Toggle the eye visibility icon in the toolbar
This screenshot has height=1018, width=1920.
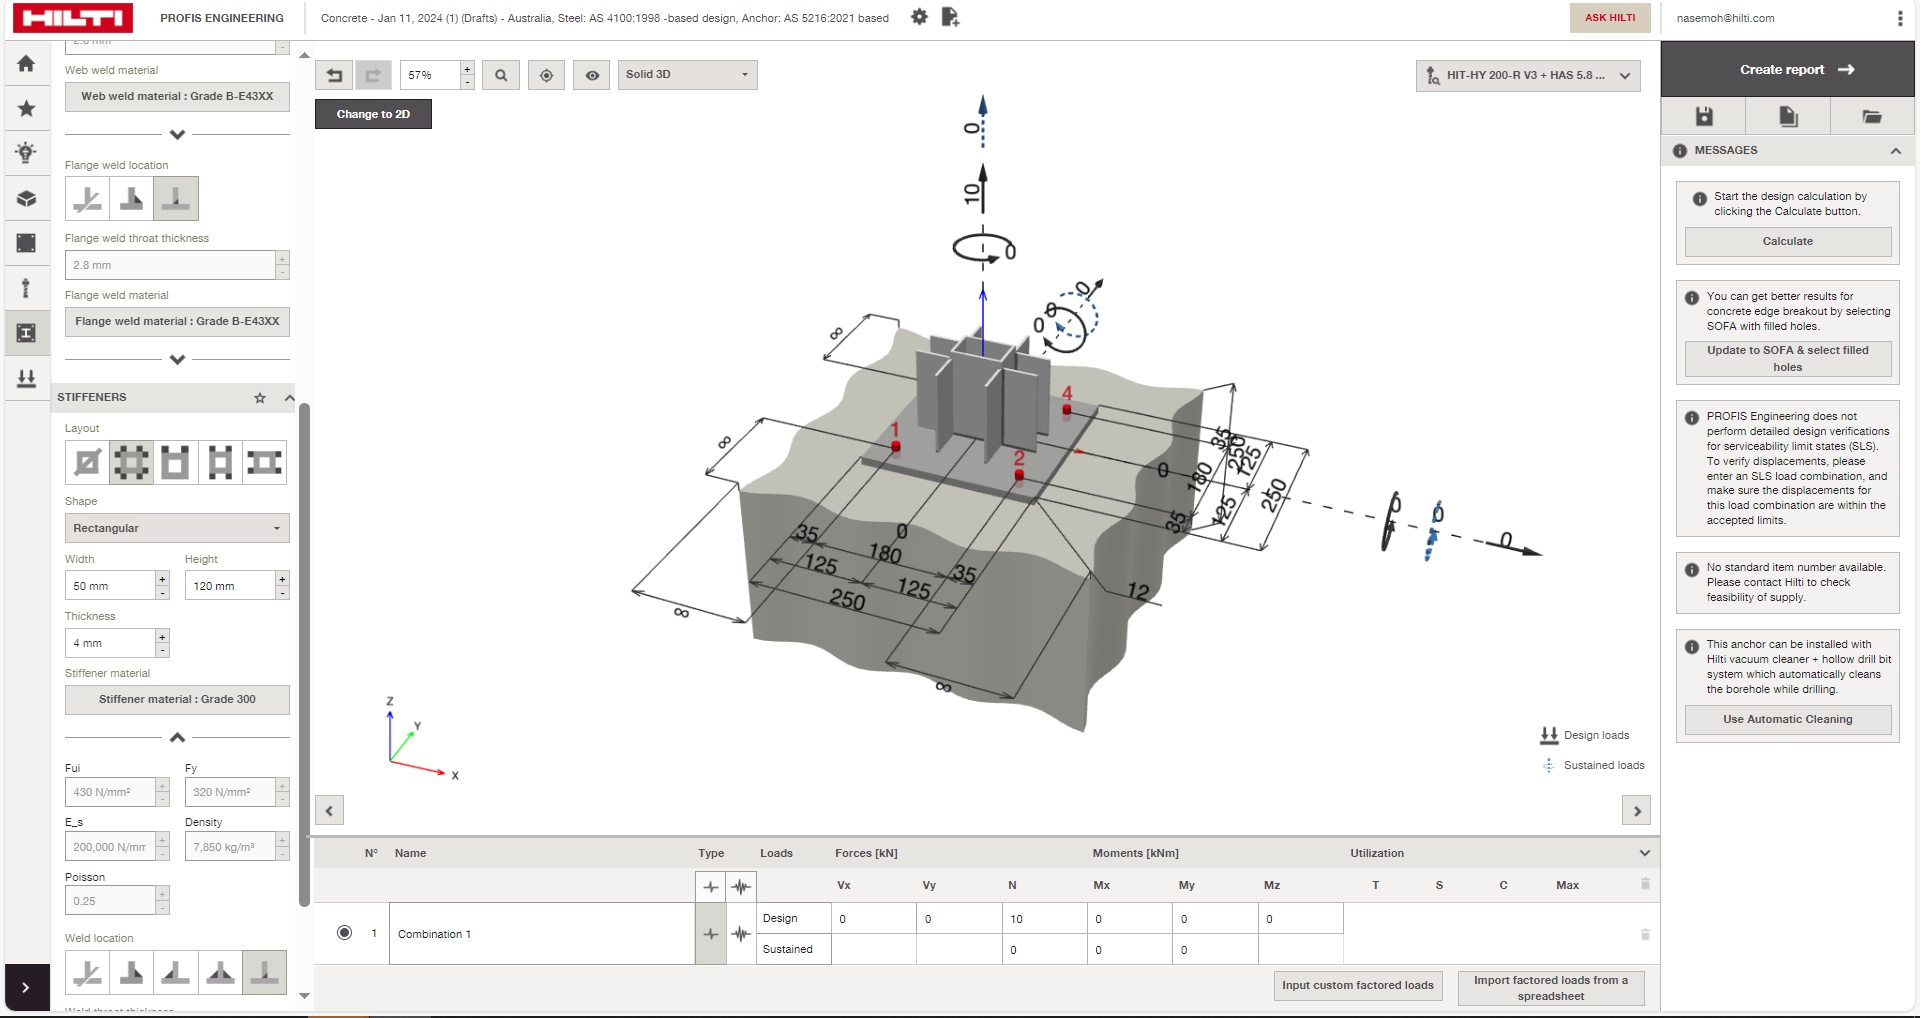click(591, 75)
